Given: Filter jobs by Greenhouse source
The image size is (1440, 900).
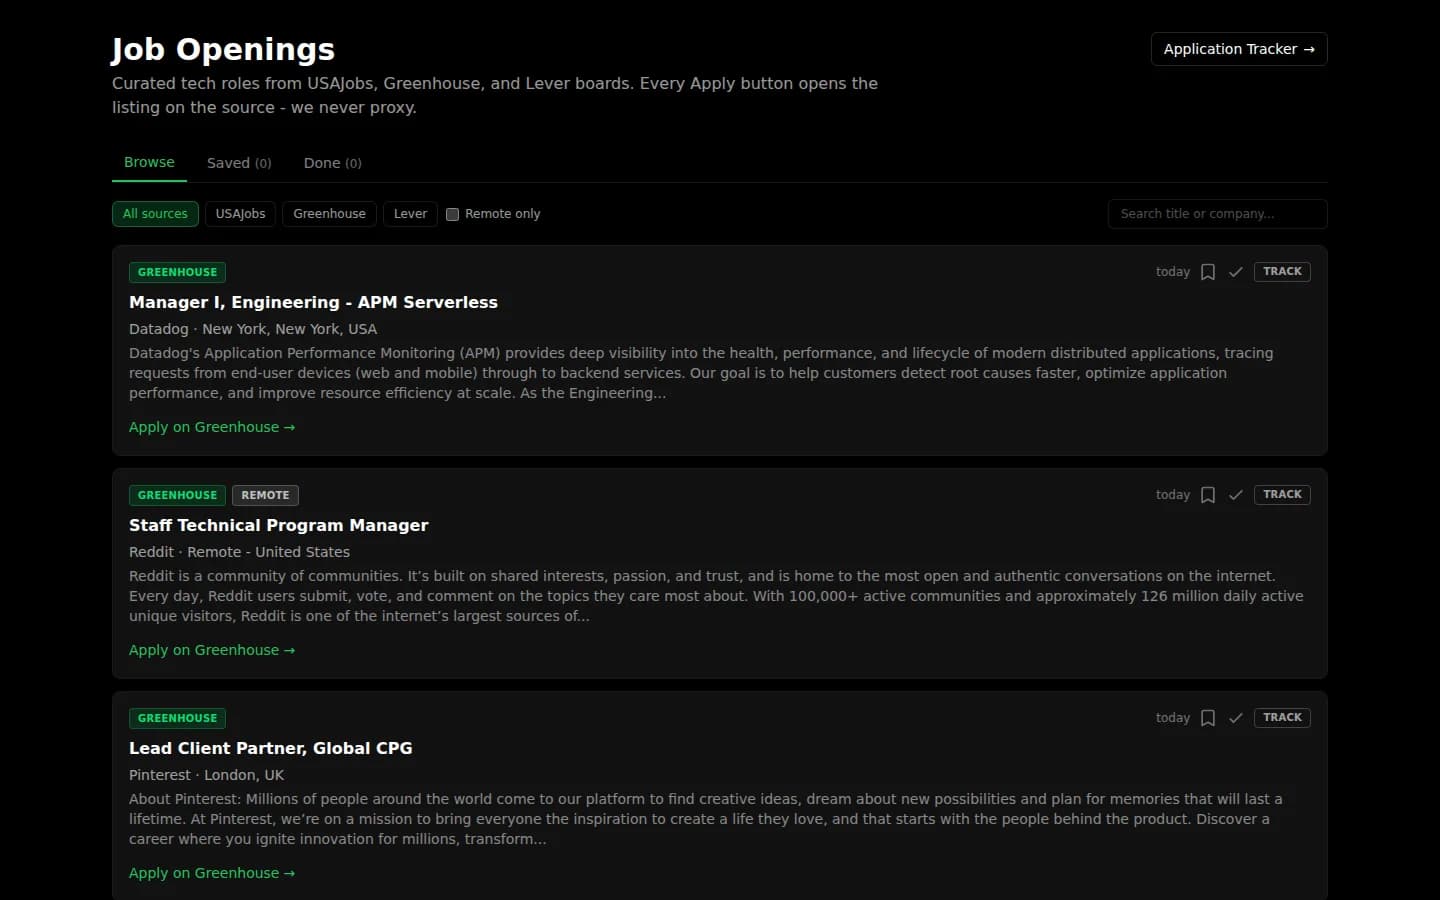Looking at the screenshot, I should tap(329, 214).
